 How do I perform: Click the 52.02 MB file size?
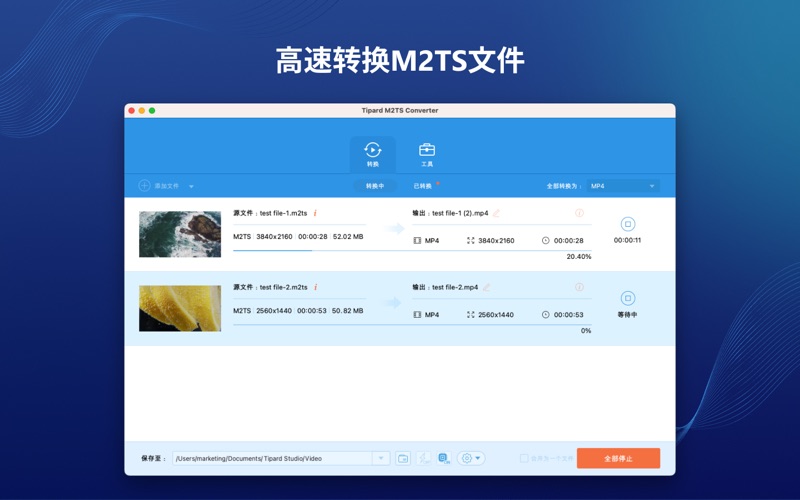[x=348, y=237]
